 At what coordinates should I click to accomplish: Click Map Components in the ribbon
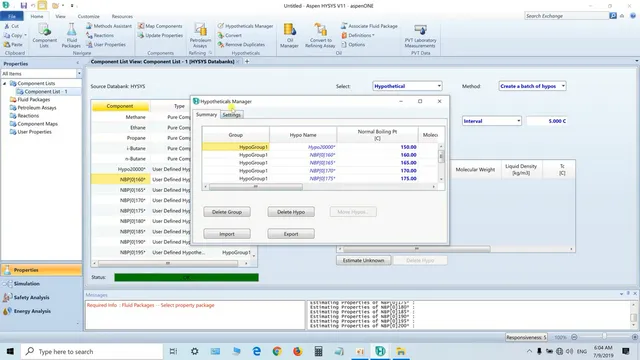(x=160, y=26)
